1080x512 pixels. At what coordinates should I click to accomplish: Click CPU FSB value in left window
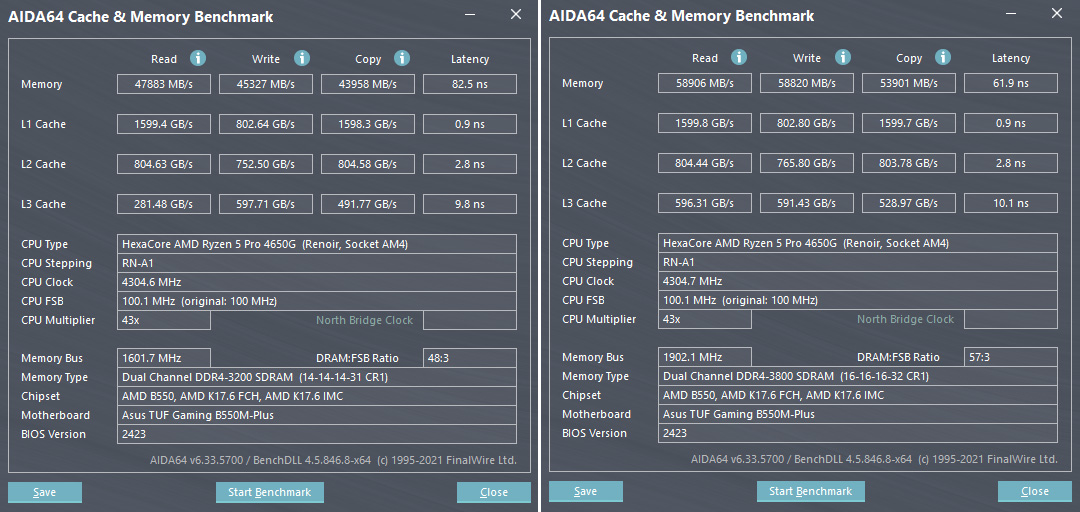[x=317, y=301]
